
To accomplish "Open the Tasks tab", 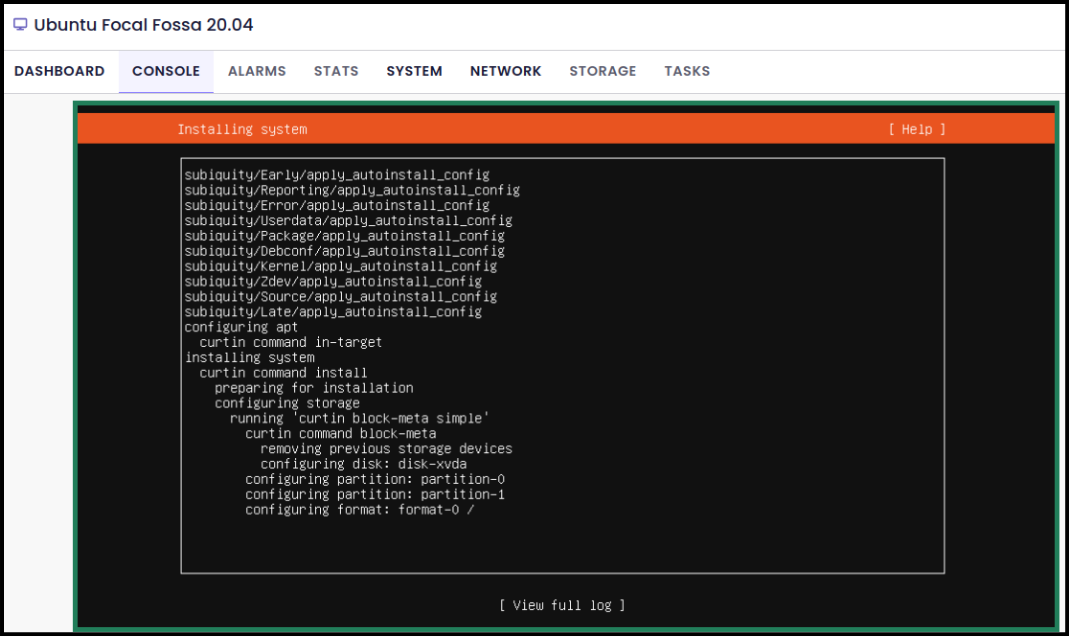I will coord(687,71).
